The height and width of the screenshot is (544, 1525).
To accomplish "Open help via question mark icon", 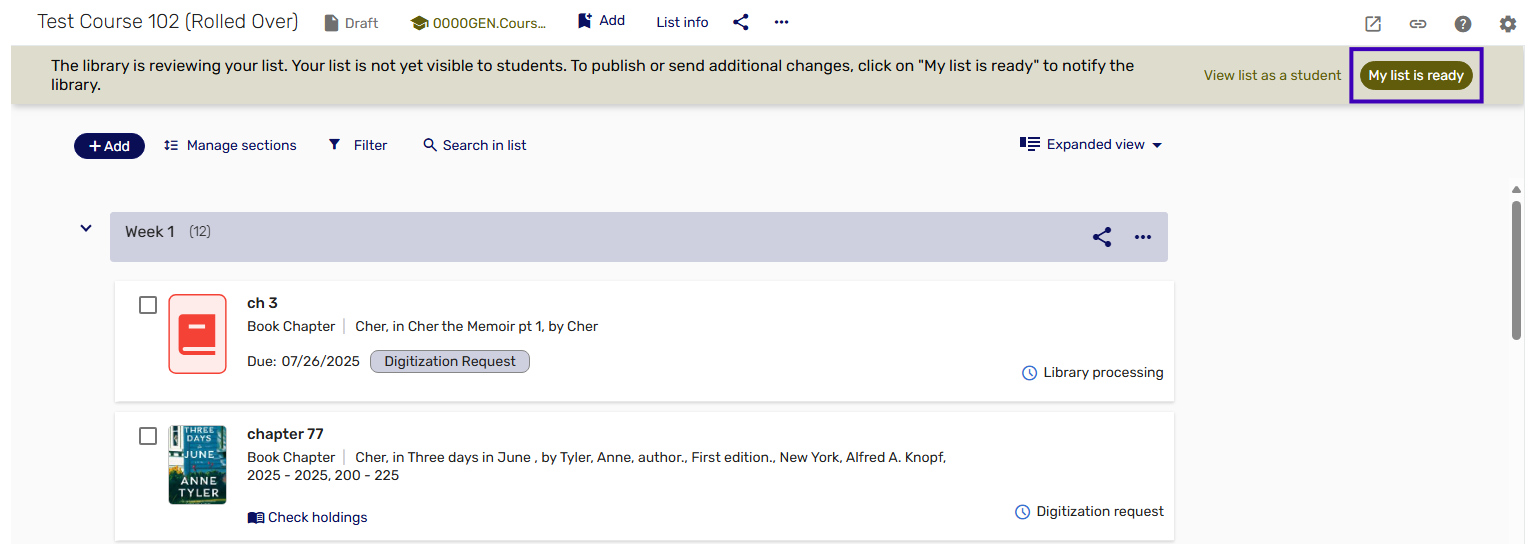I will pos(1463,24).
